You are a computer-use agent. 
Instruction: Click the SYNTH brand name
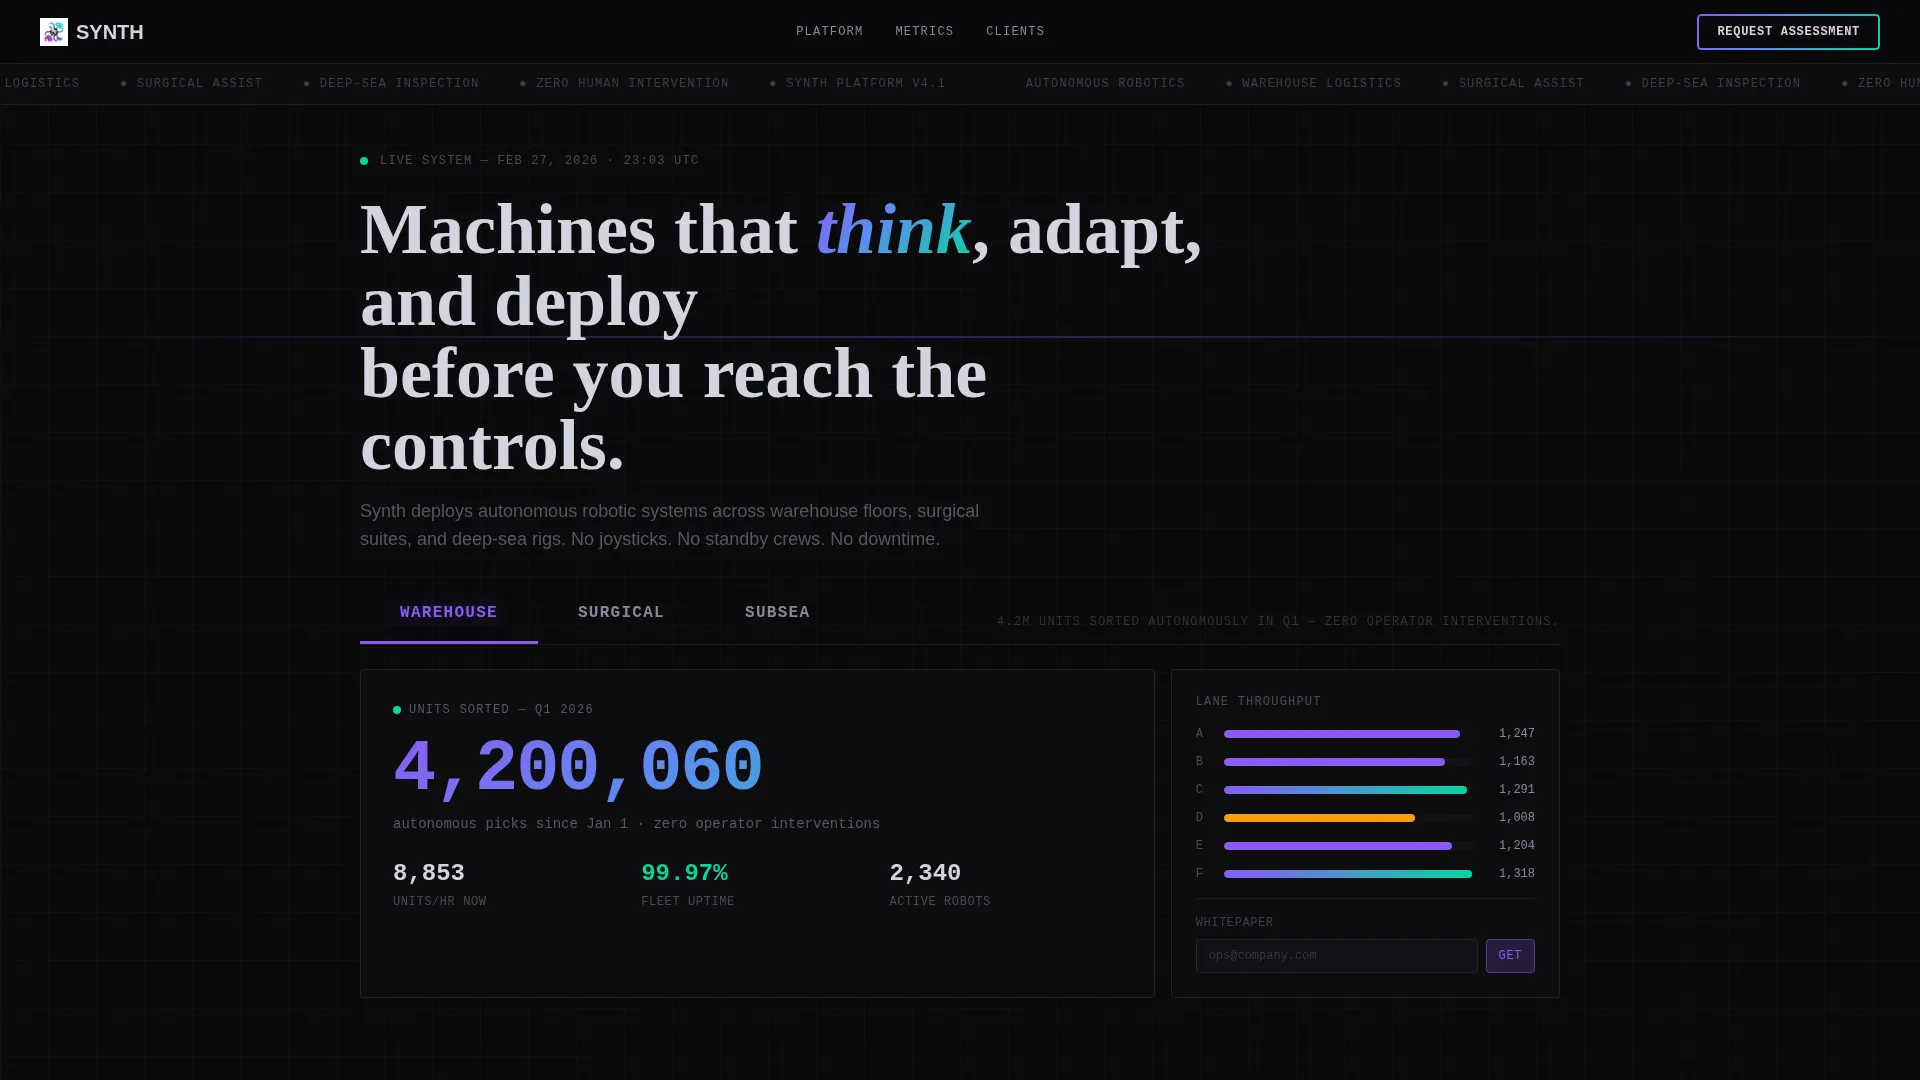[x=110, y=32]
